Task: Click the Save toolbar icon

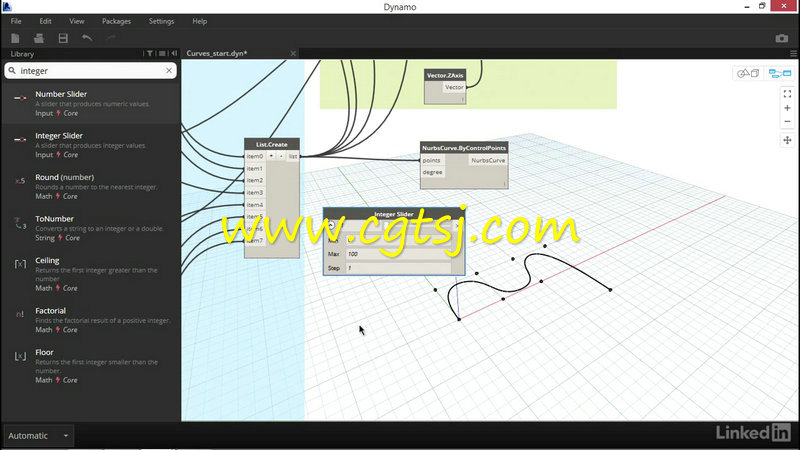Action: [x=63, y=38]
